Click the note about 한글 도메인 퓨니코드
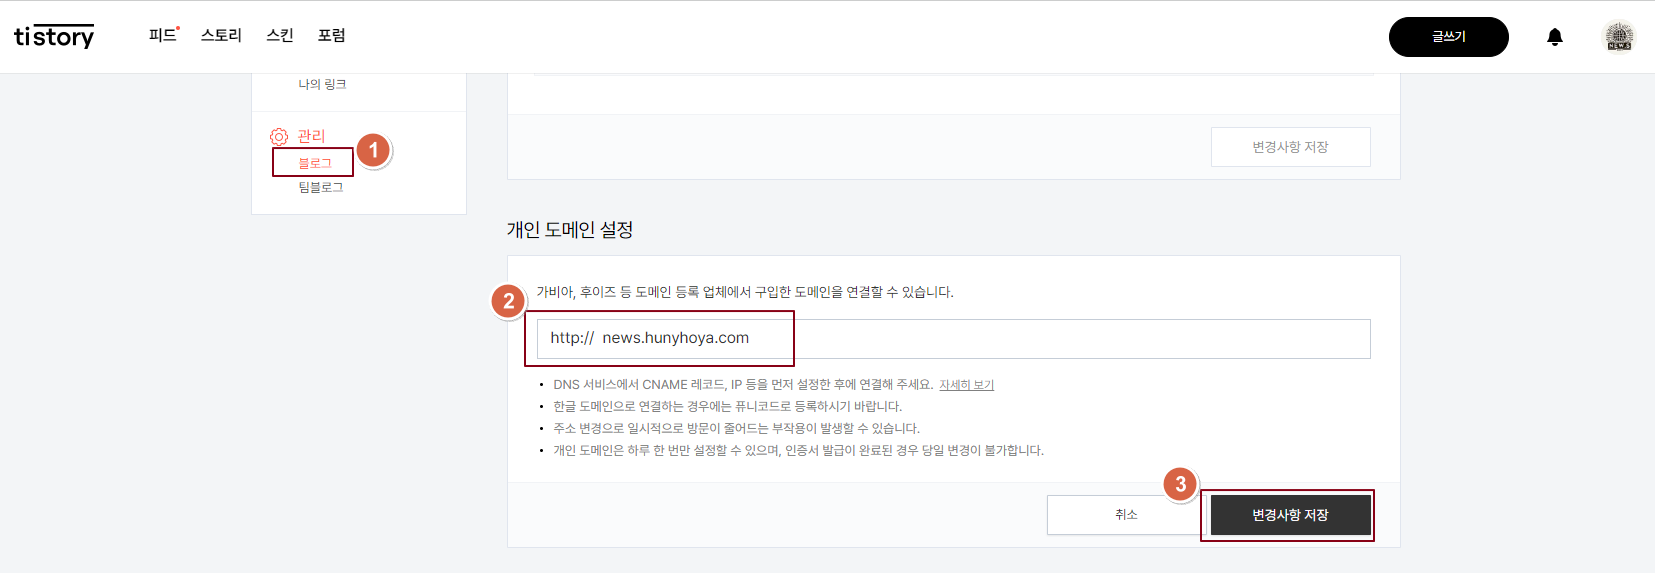This screenshot has height=573, width=1655. pyautogui.click(x=728, y=407)
